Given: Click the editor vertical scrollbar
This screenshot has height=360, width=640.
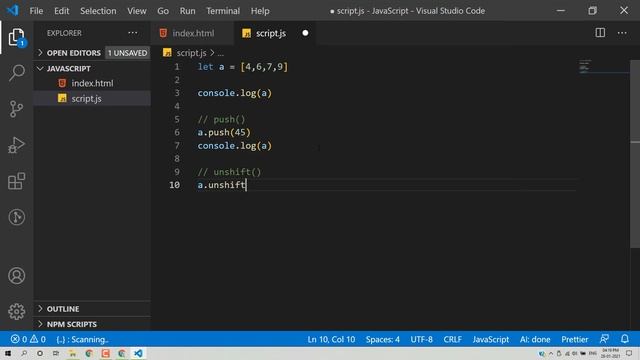Looking at the screenshot, I should 635,153.
